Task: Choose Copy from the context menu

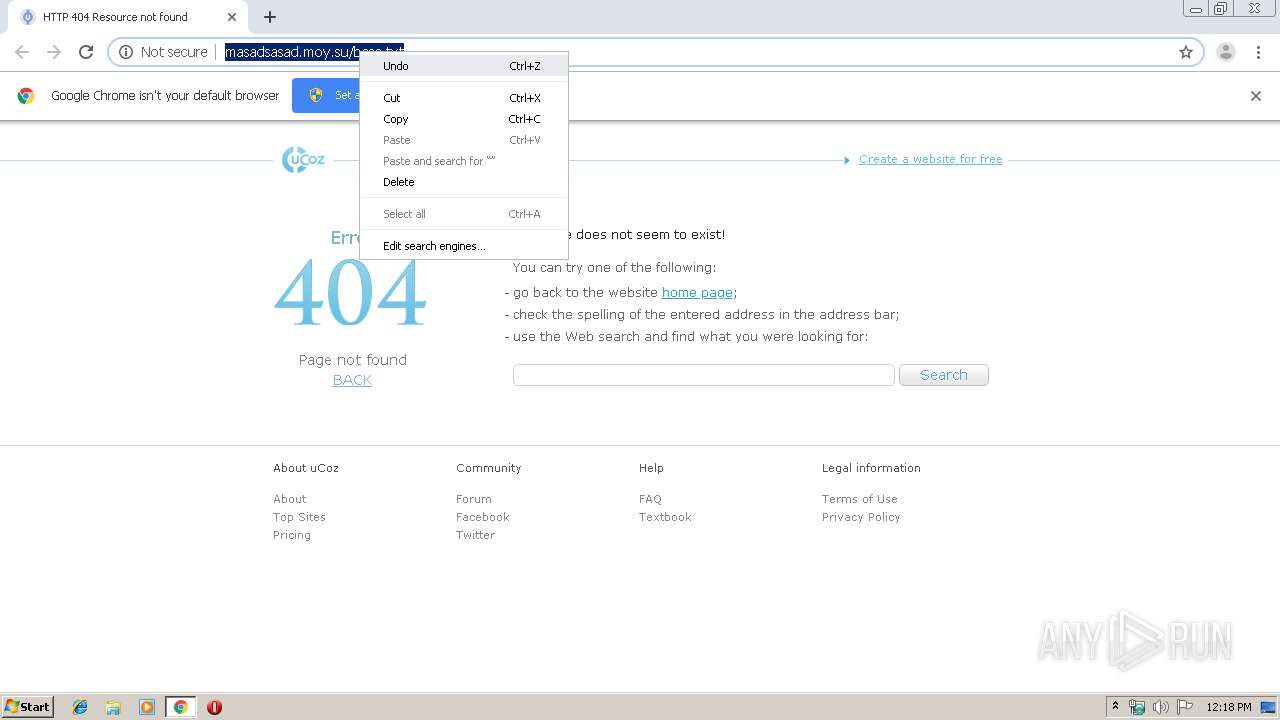Action: (464, 119)
